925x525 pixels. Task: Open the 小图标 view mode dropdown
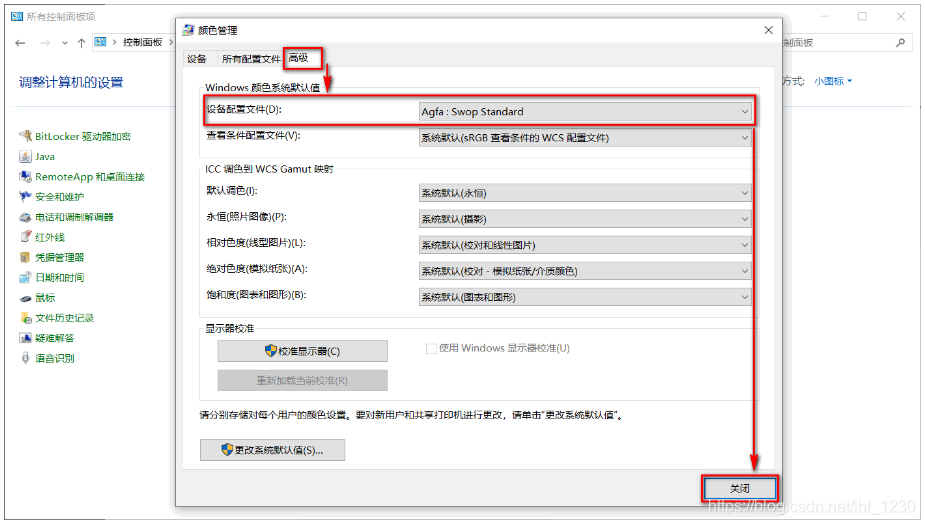(833, 81)
